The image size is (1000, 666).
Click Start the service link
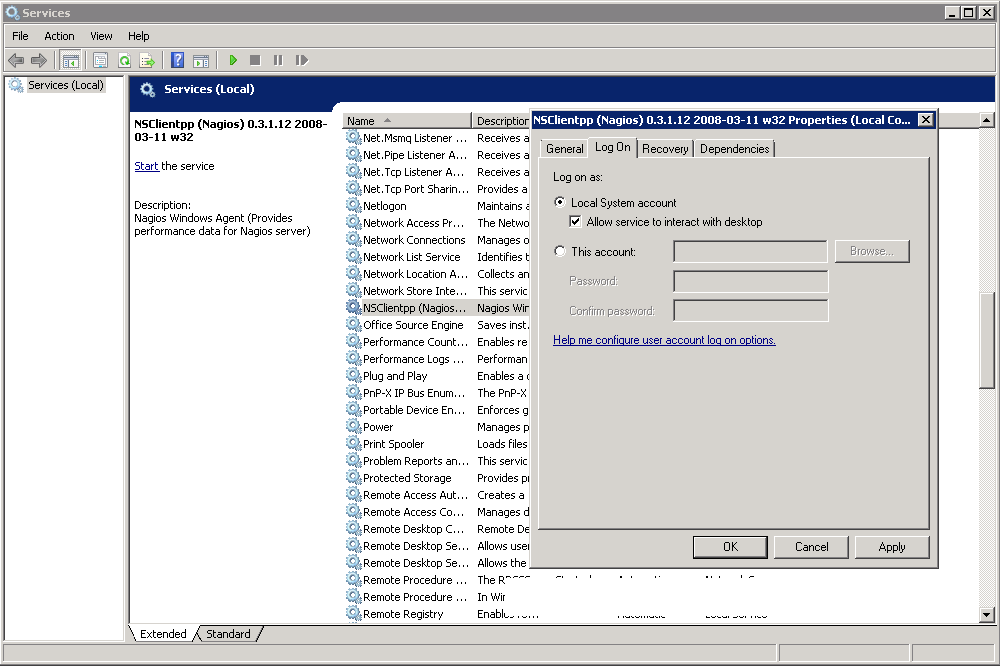click(146, 166)
